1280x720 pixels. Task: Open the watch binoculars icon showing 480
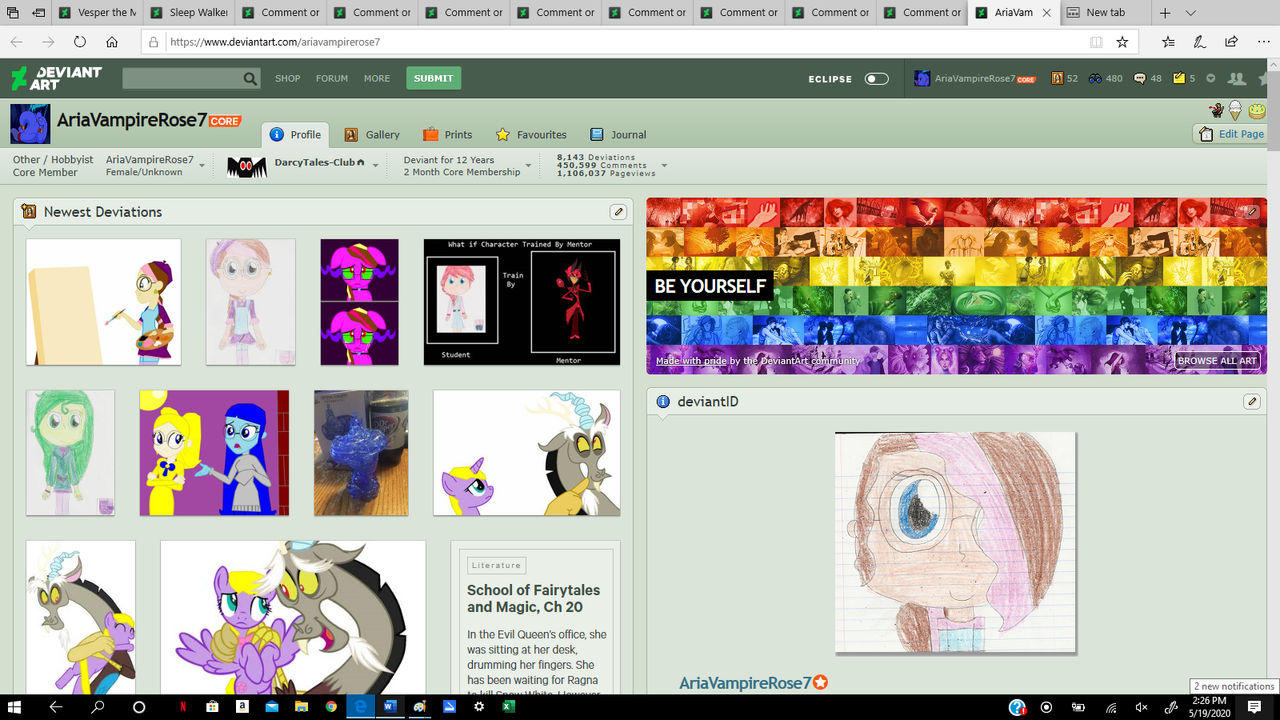[x=1105, y=78]
